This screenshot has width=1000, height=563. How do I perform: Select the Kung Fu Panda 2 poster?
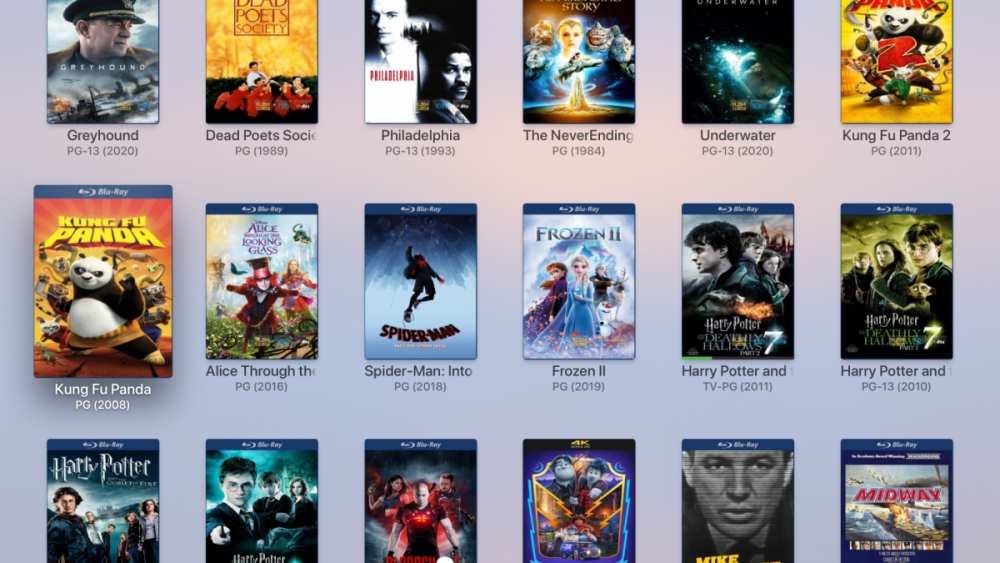click(x=896, y=61)
